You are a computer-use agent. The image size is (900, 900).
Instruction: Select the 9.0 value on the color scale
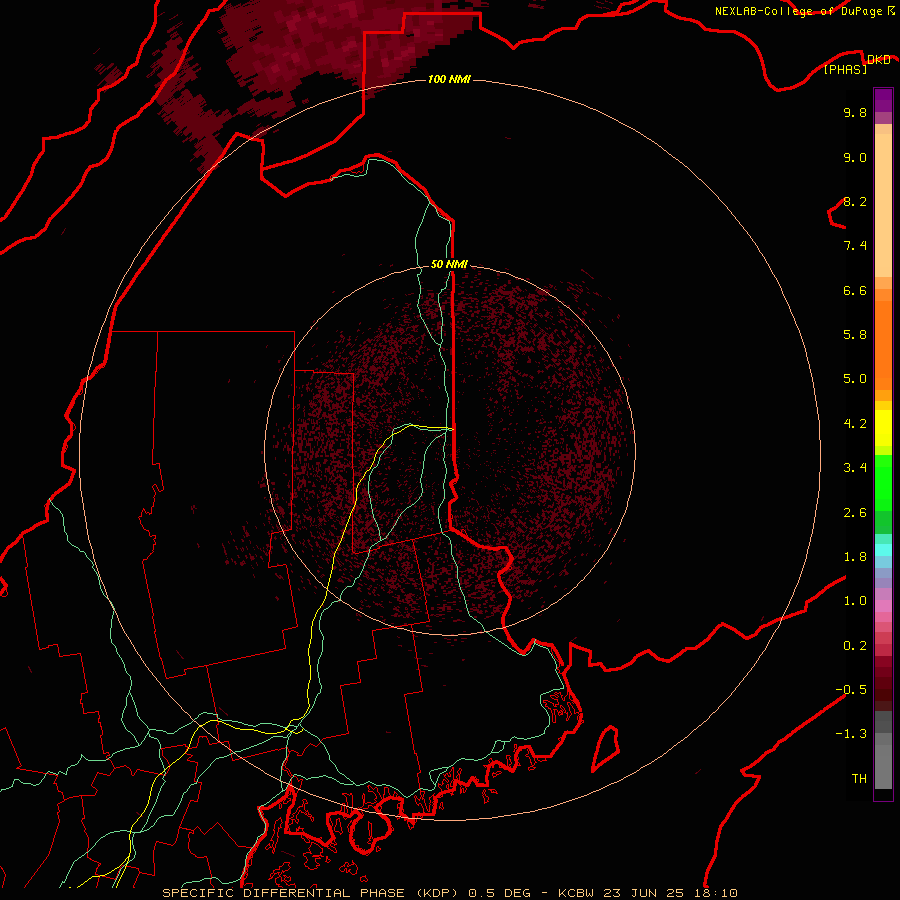coord(855,157)
